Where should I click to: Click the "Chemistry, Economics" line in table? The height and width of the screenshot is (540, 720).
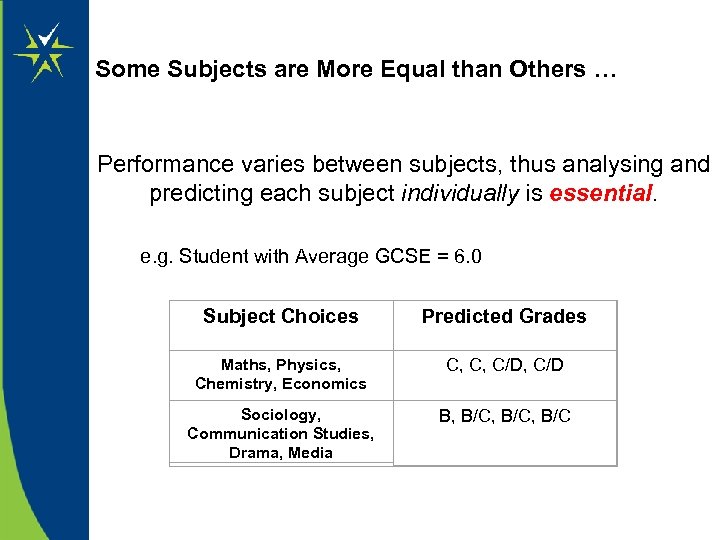point(280,384)
